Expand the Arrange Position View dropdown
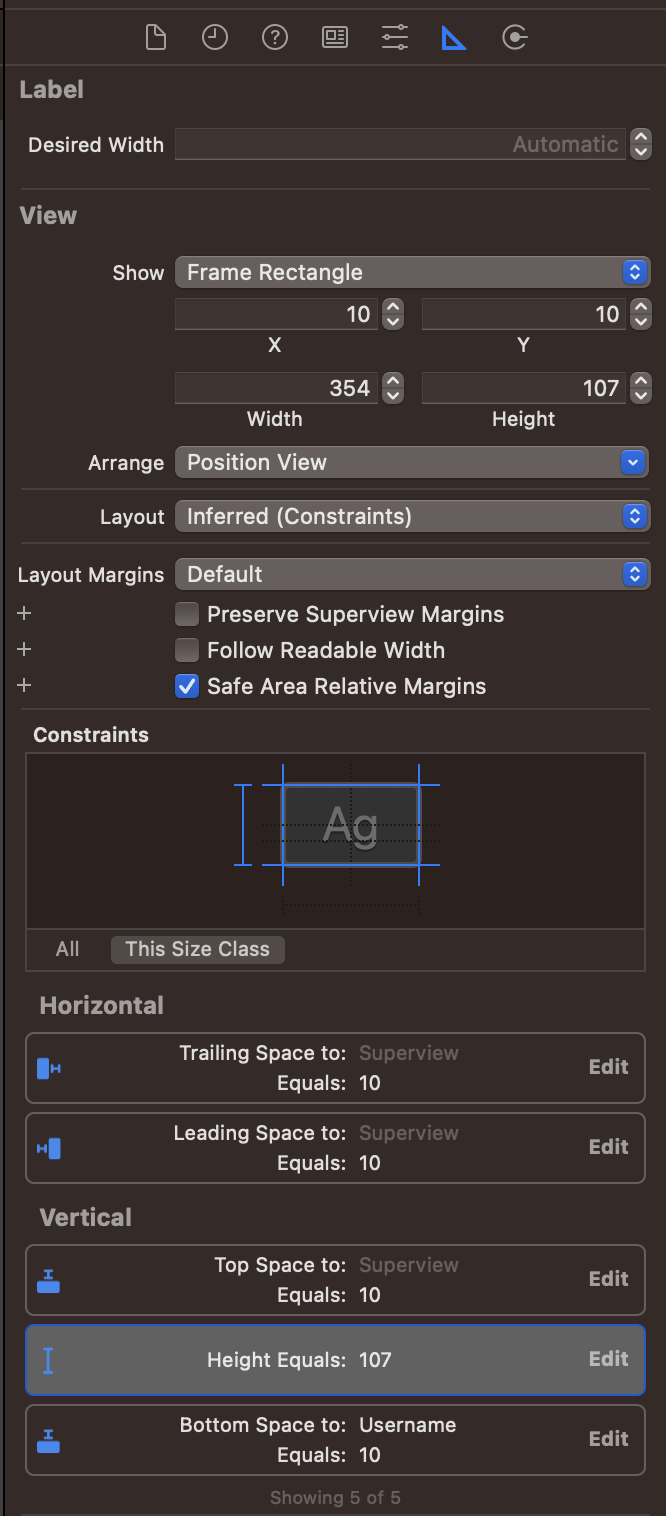666x1516 pixels. coord(412,462)
